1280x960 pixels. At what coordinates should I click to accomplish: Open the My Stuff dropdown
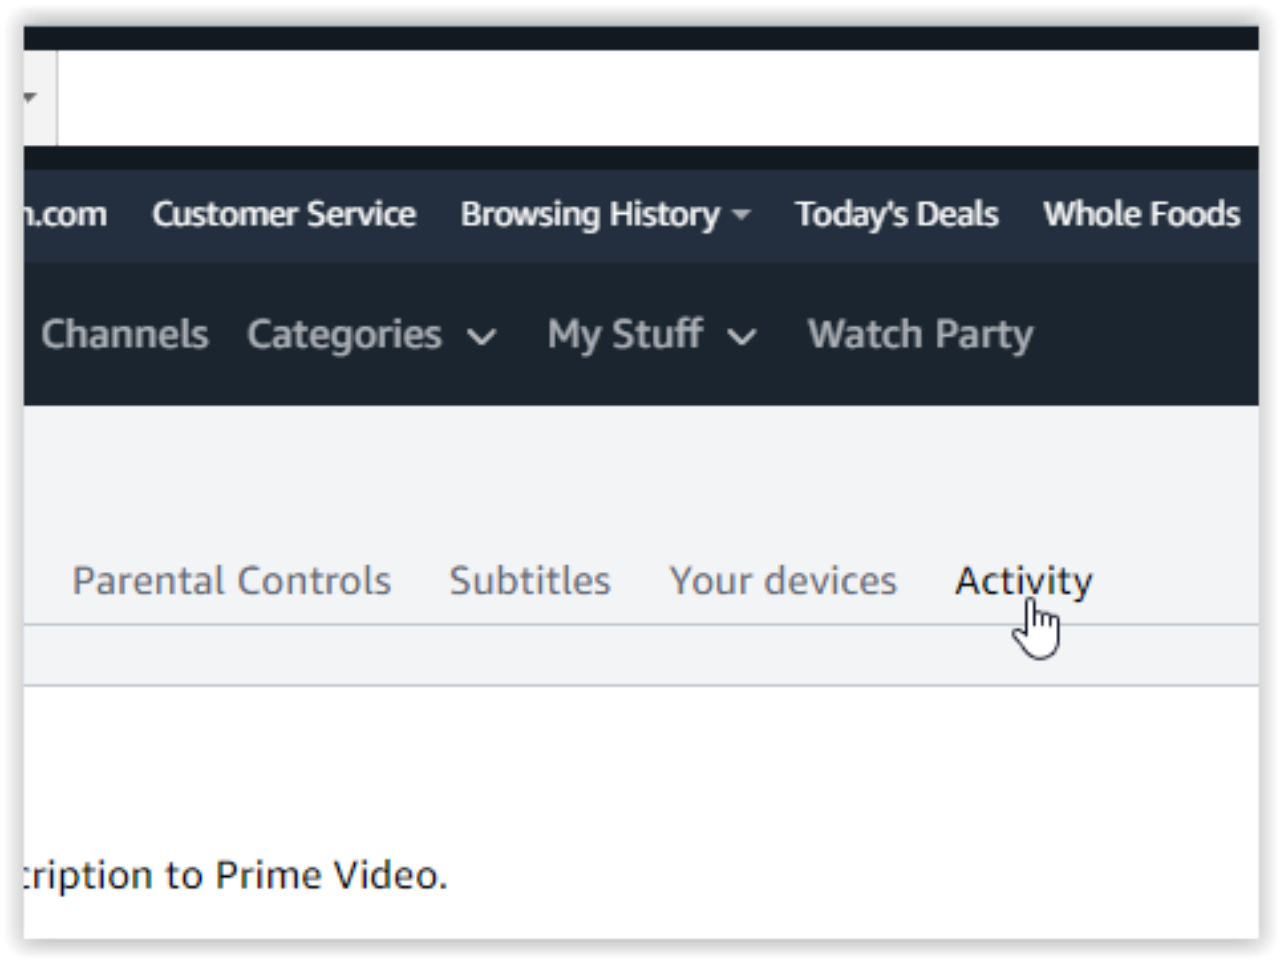tap(625, 334)
